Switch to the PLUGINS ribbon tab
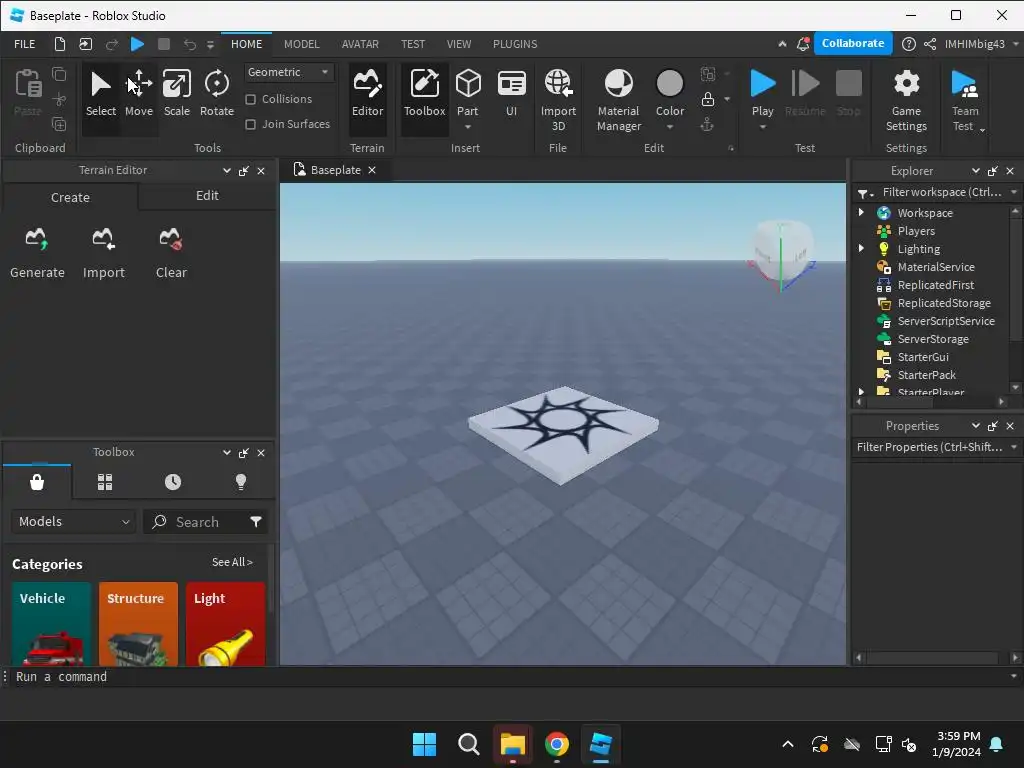This screenshot has width=1024, height=768. coord(515,44)
